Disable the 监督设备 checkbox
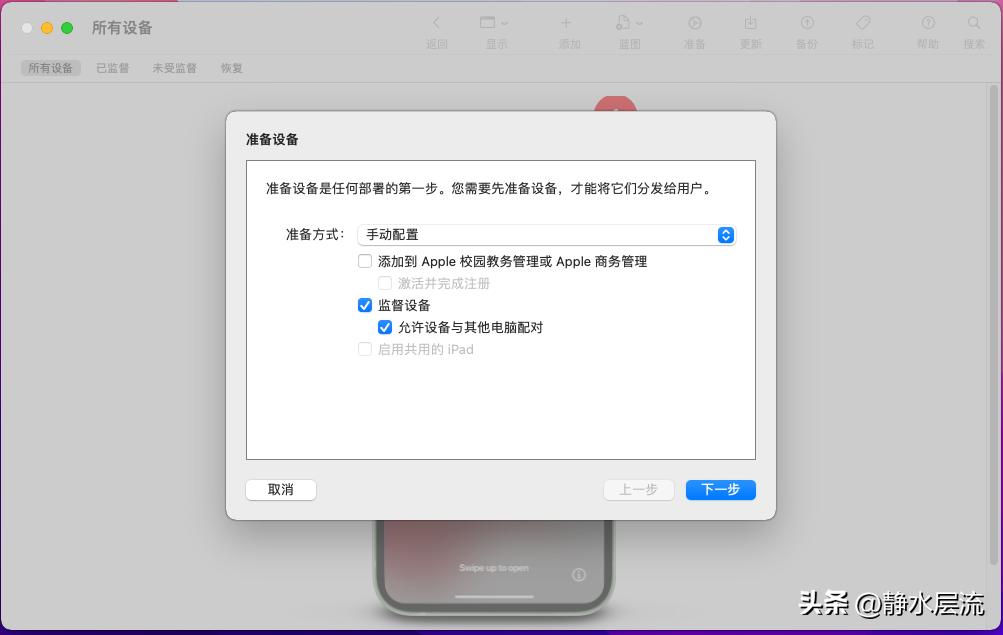The image size is (1003, 635). tap(365, 305)
